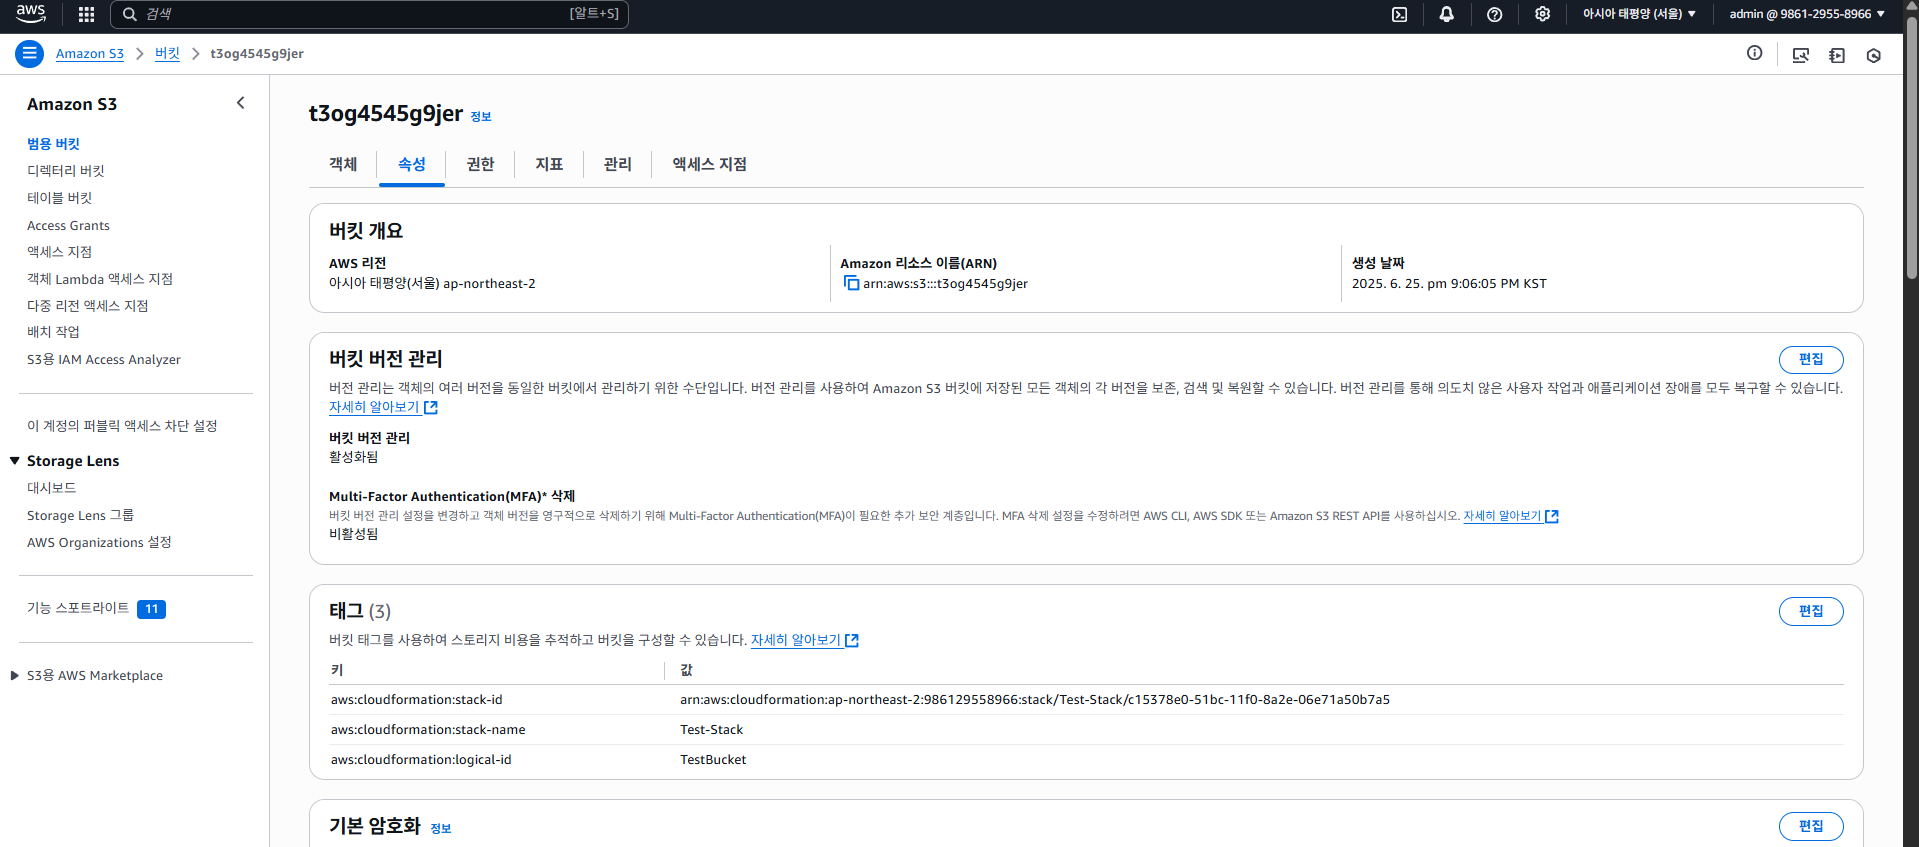Open versioning 자세히 알아보기 link
1919x847 pixels.
383,407
